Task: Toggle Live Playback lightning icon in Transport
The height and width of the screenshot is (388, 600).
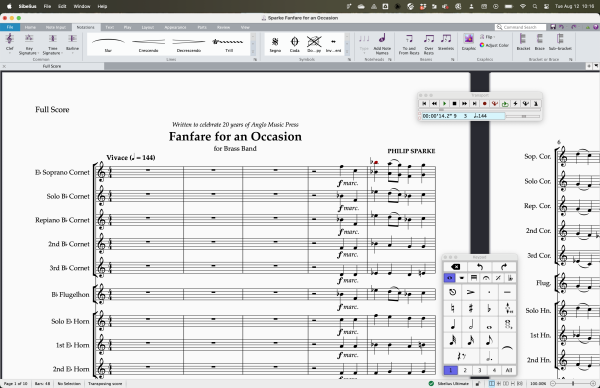Action: pos(515,104)
